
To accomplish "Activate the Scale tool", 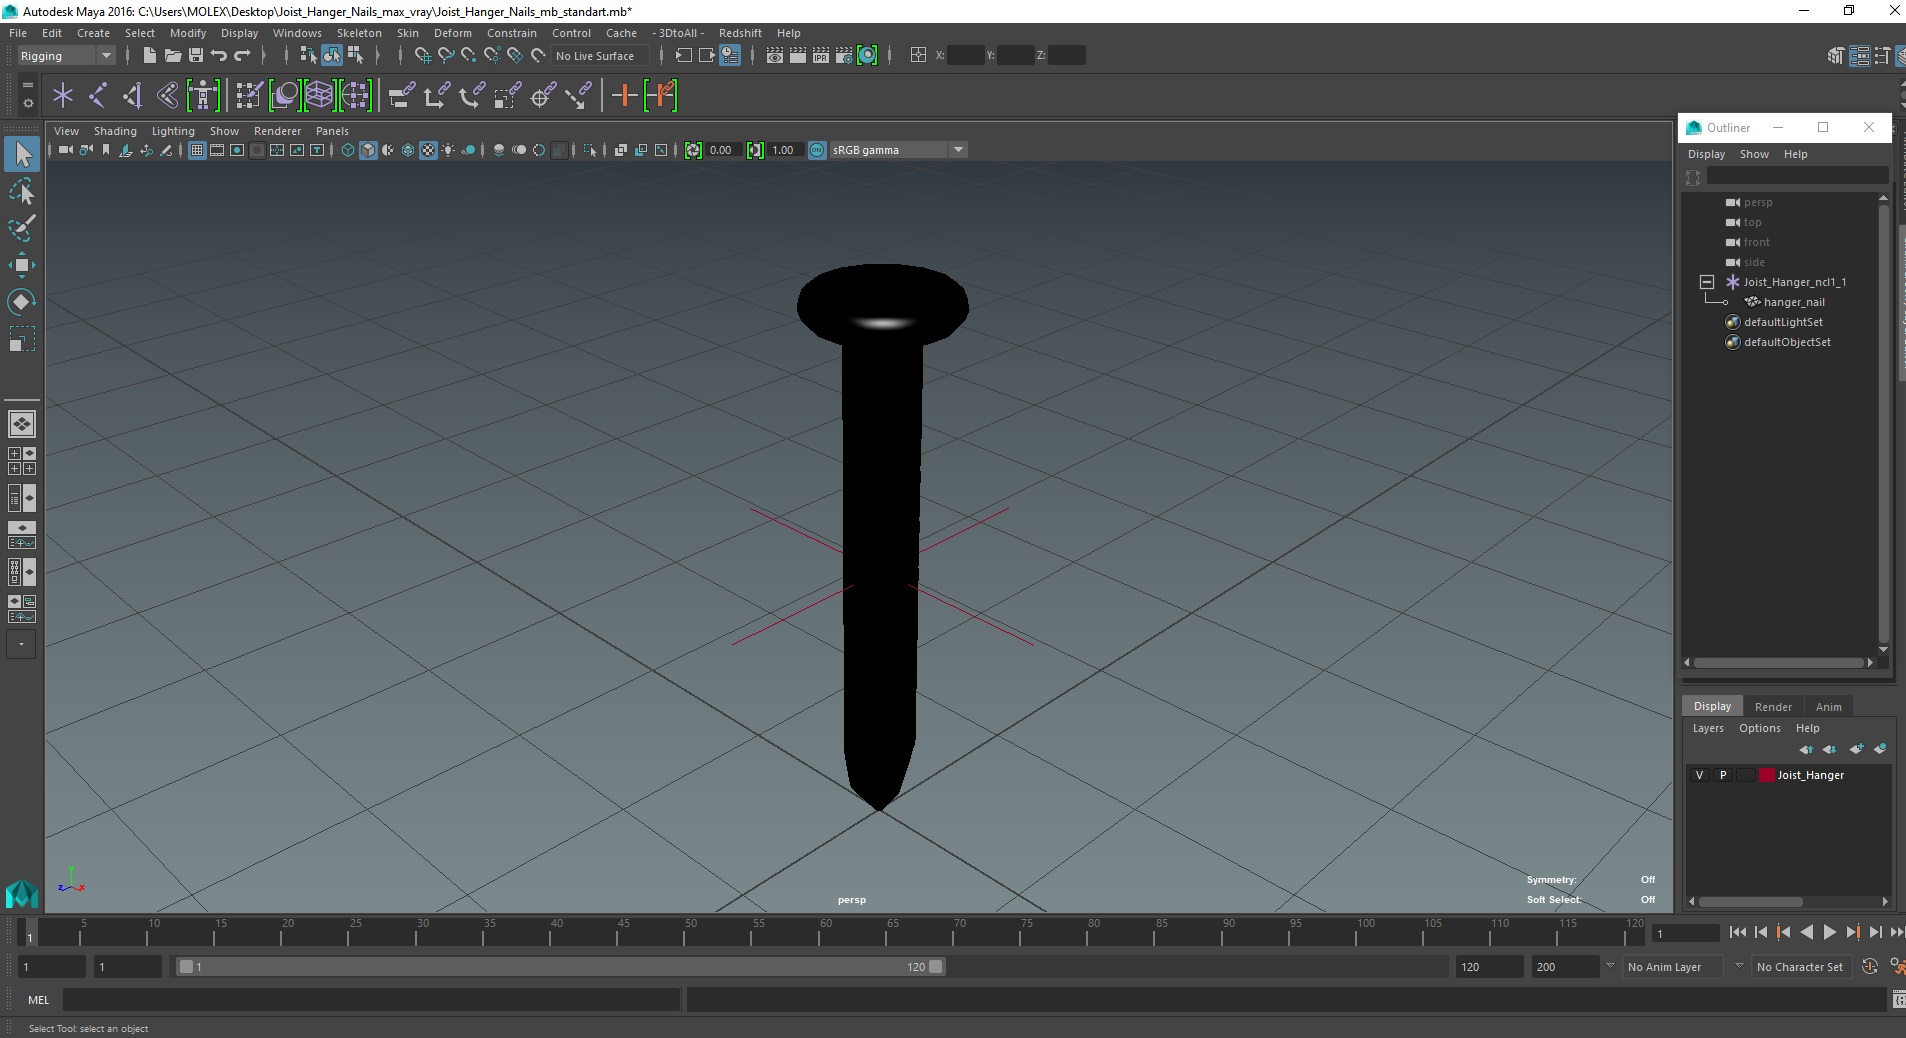I will (21, 339).
